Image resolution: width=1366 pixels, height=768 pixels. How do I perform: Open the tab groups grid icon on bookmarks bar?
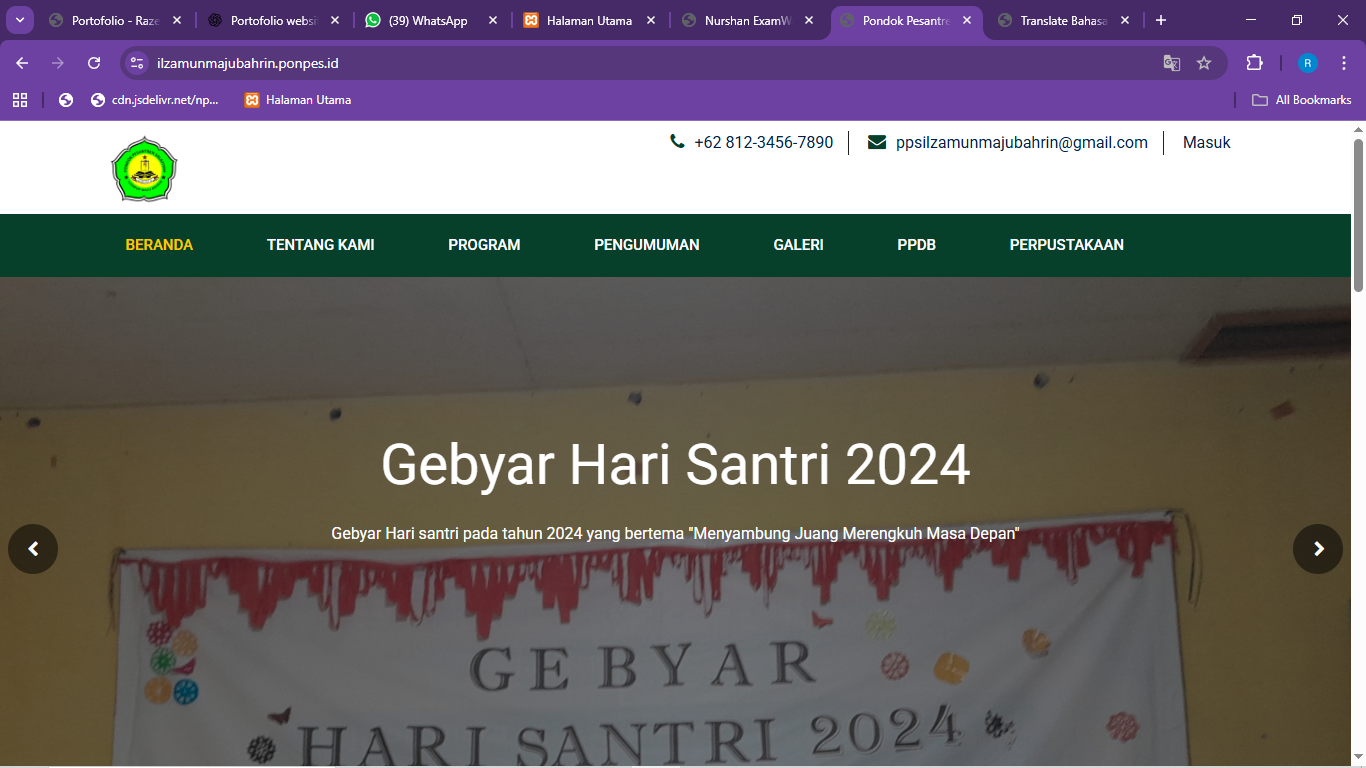coord(19,100)
